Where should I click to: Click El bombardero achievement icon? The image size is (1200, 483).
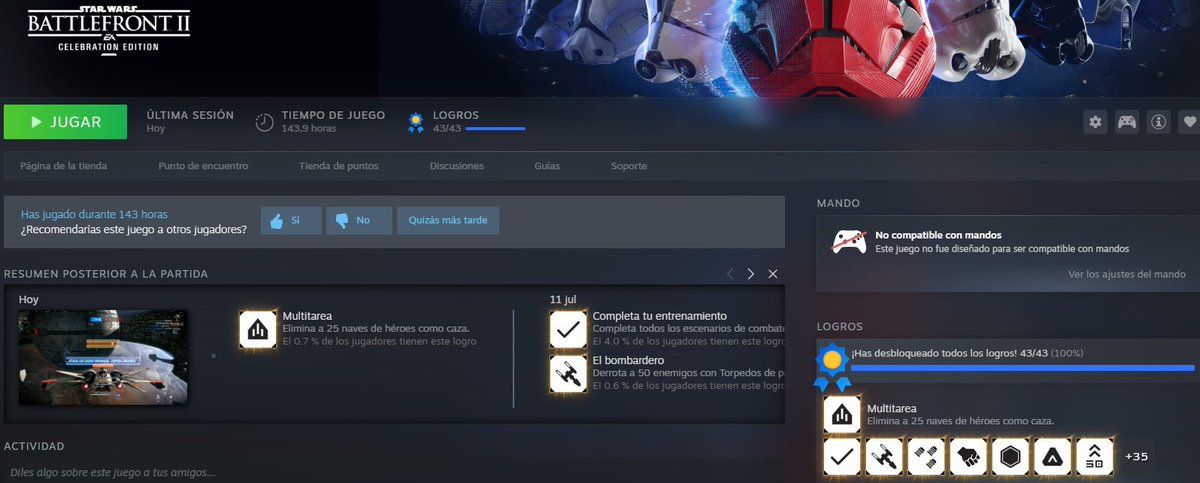point(569,373)
